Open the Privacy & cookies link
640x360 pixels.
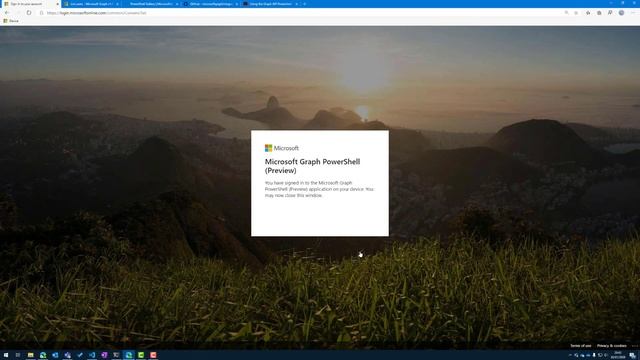(x=611, y=346)
